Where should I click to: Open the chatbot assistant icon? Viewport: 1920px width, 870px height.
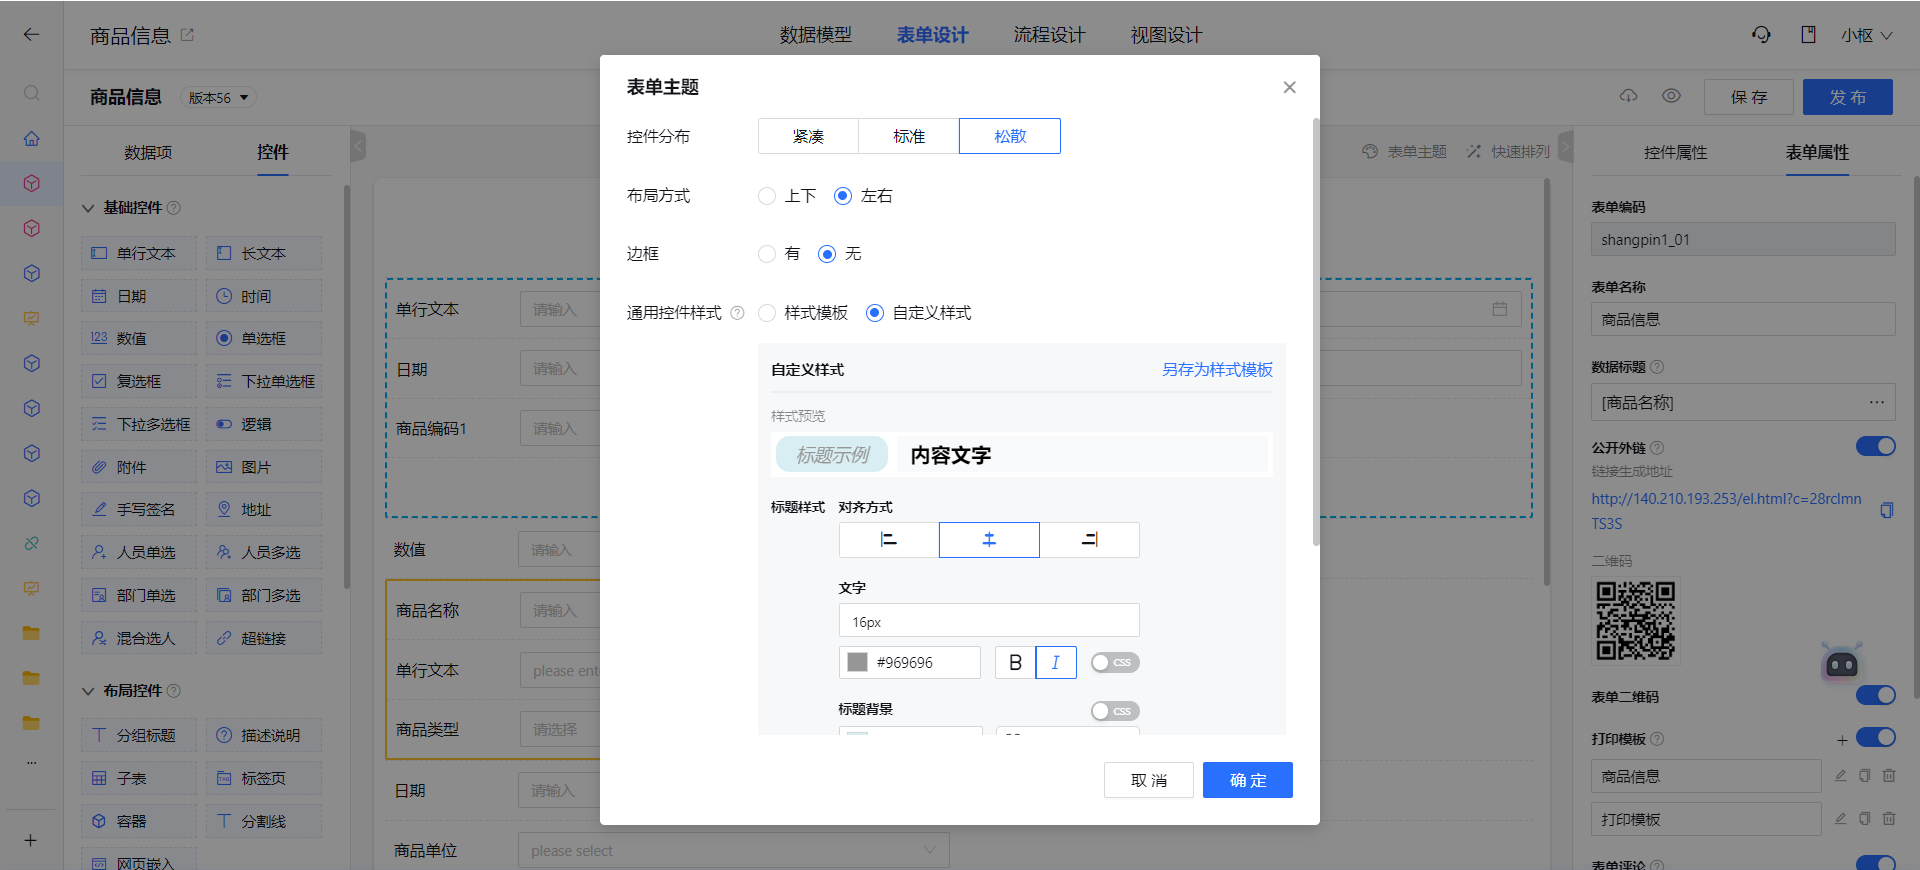click(x=1841, y=662)
